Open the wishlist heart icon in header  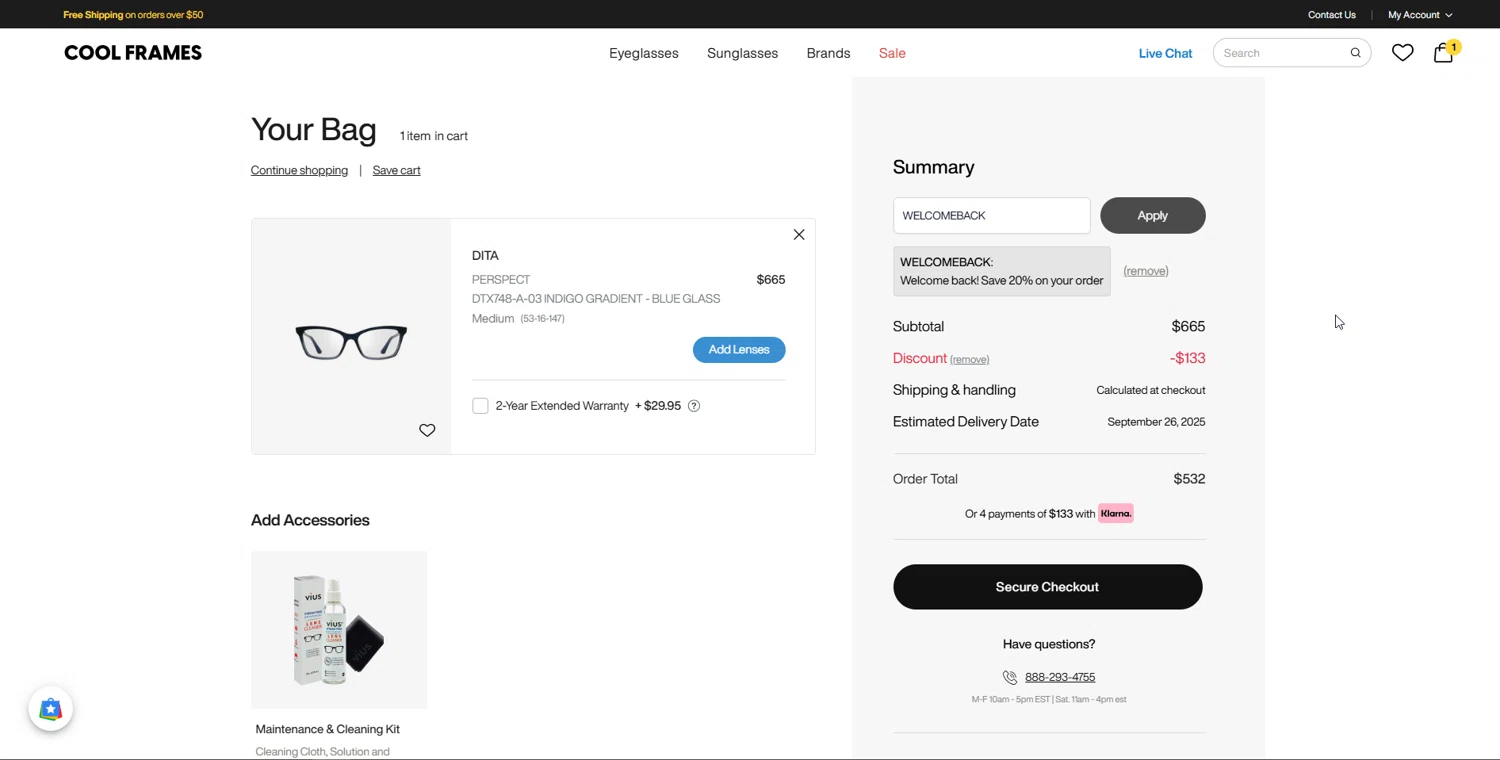1403,53
